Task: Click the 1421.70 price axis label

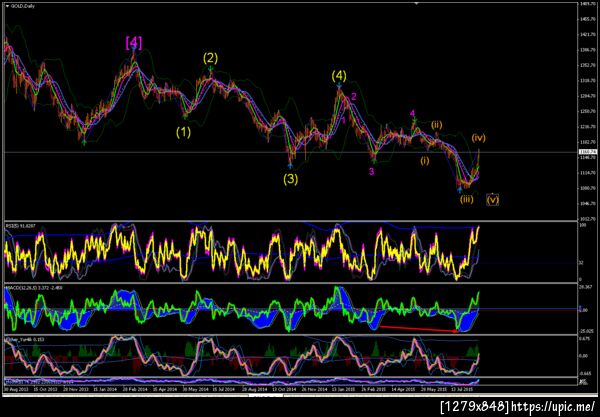Action: (588, 34)
